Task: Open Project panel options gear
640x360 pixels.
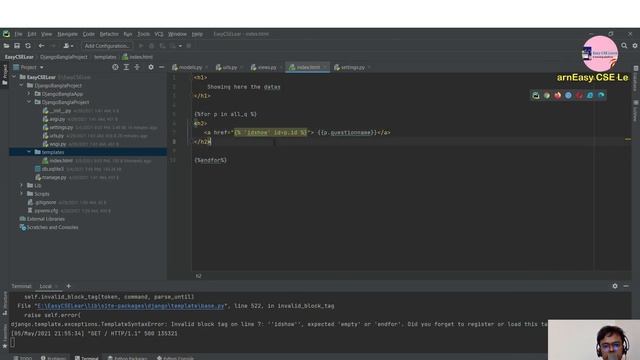Action: point(151,67)
